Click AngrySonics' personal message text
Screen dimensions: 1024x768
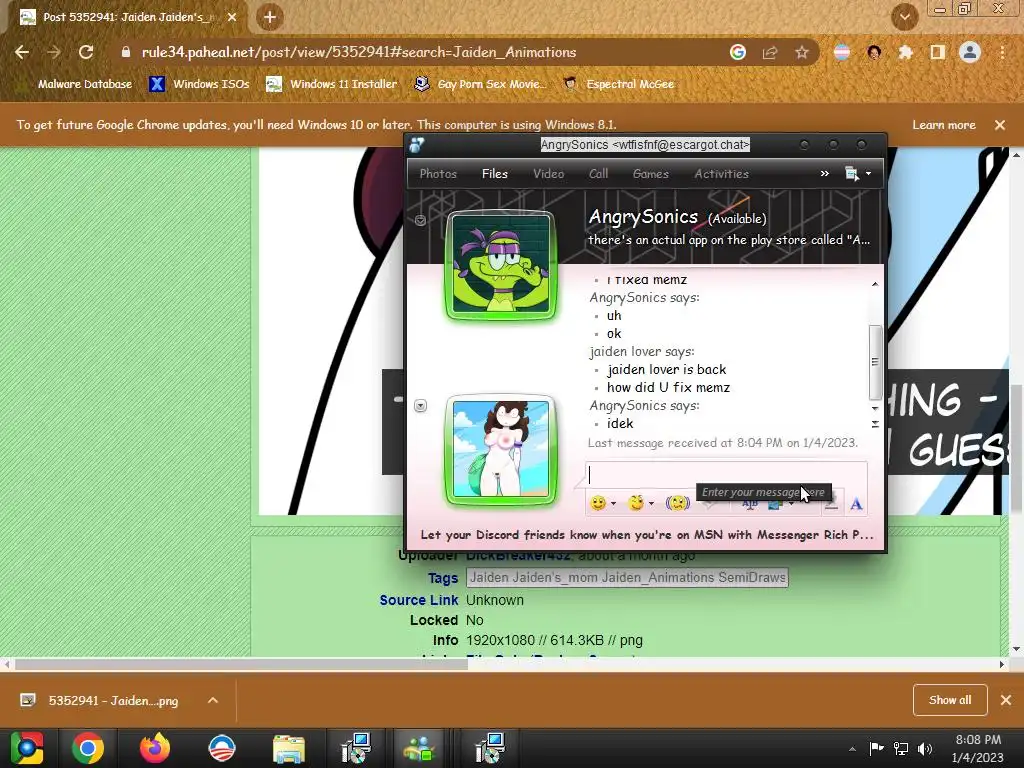click(x=729, y=240)
